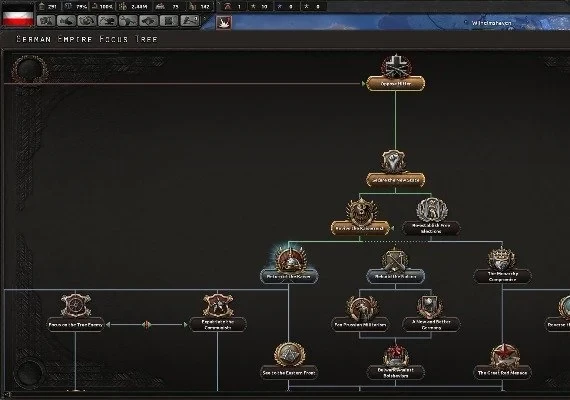Click the army experience value 30
570x400 pixels.
[x=264, y=7]
